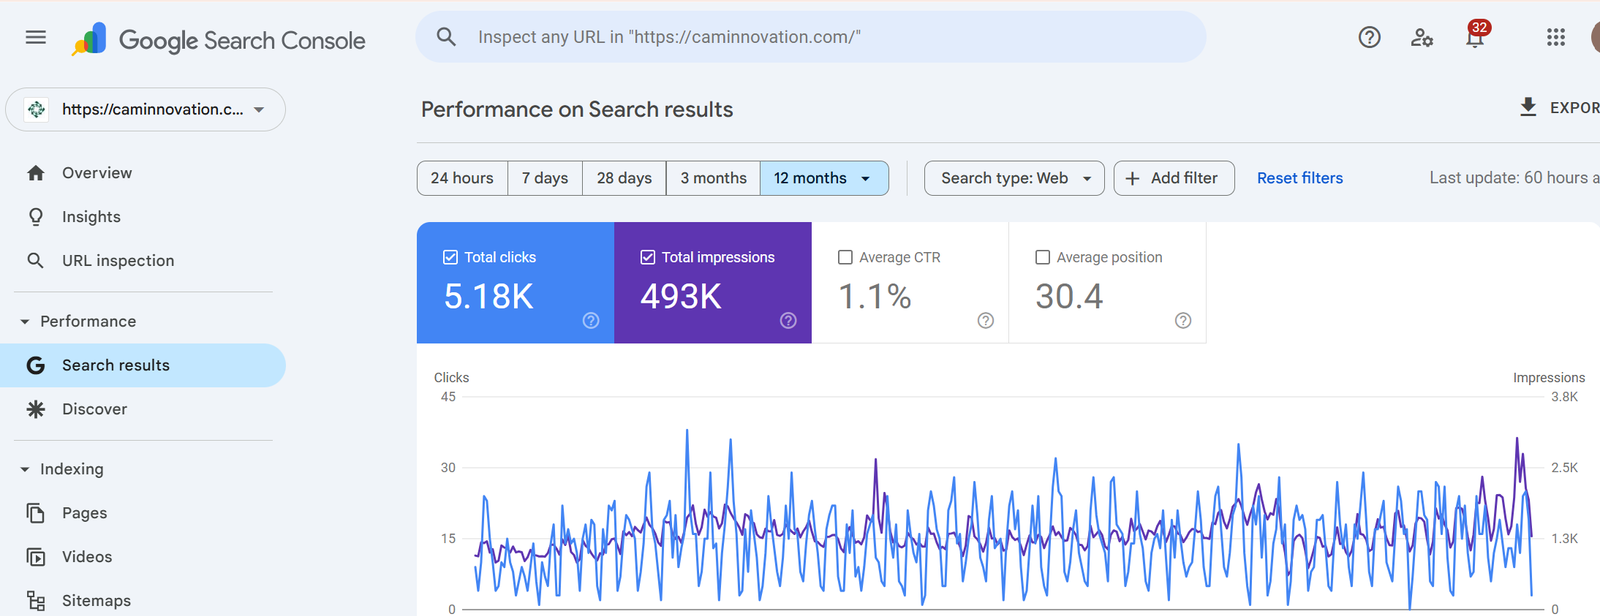Click the Pages documents icon
Viewport: 1600px width, 616px height.
(36, 513)
